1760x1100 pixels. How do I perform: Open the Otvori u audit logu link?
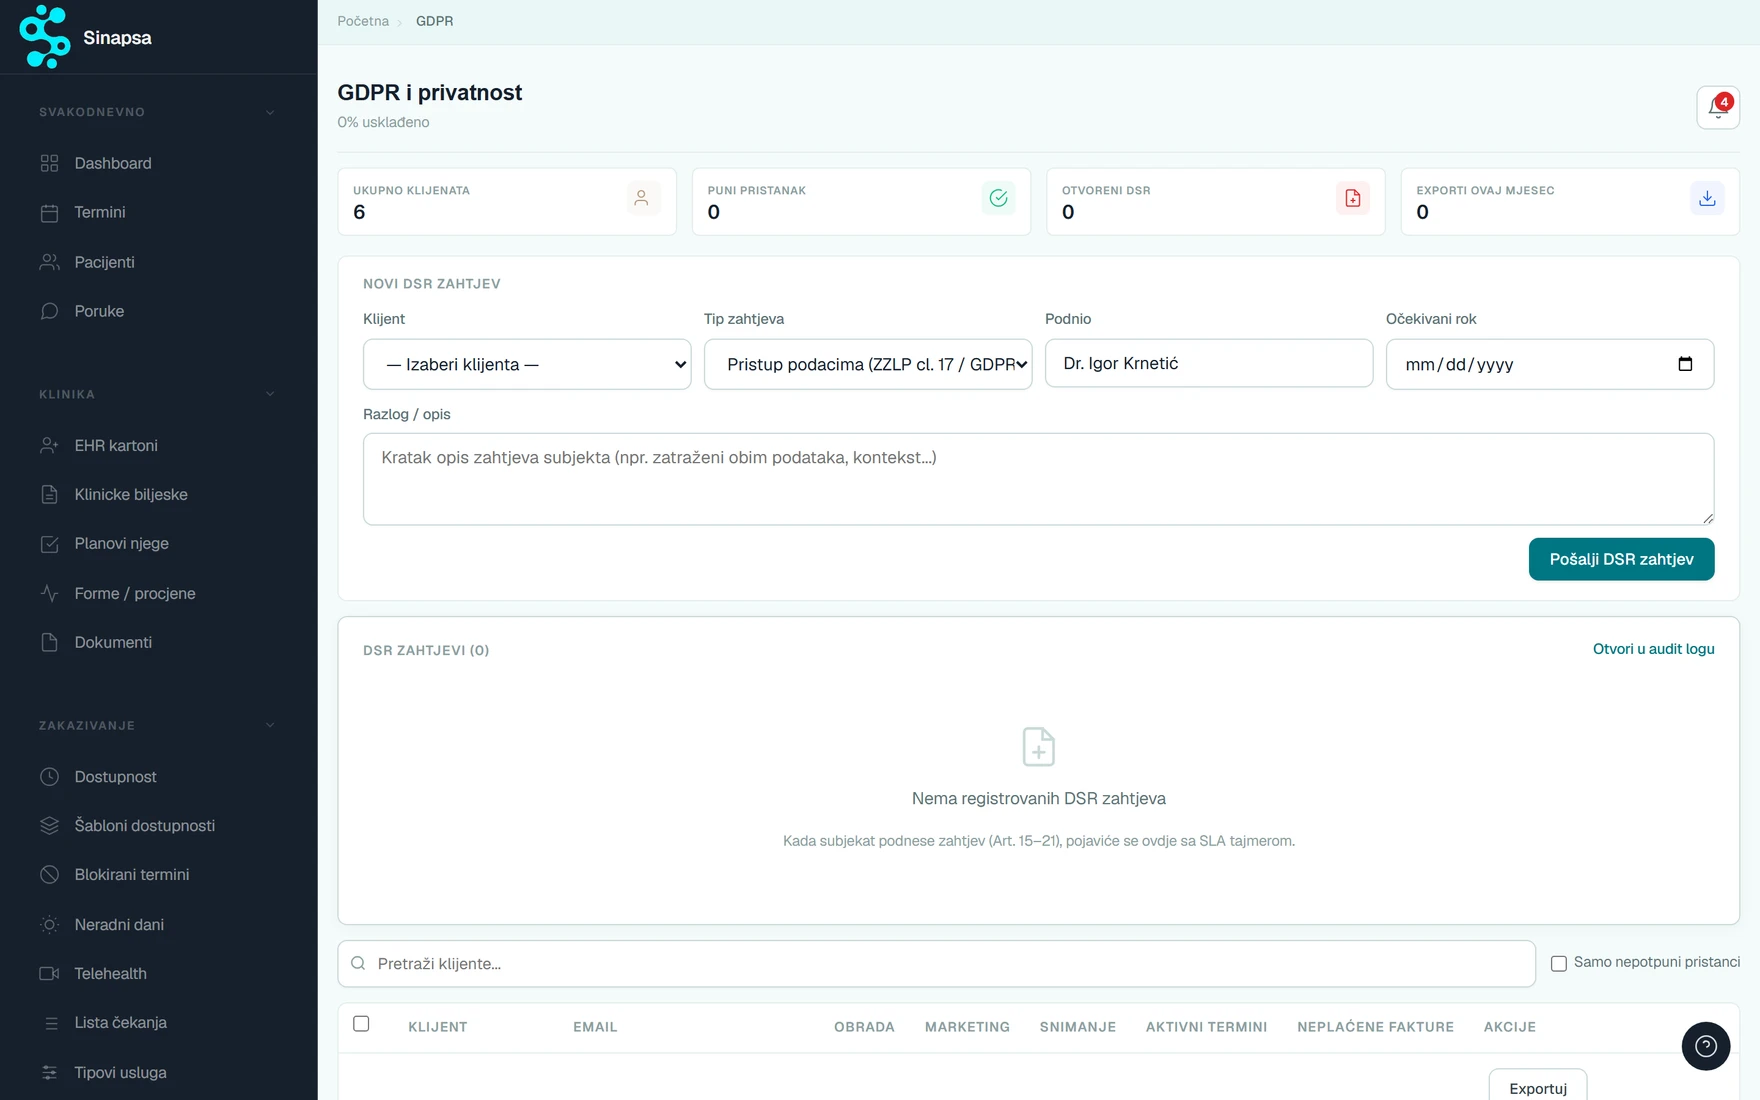point(1653,649)
